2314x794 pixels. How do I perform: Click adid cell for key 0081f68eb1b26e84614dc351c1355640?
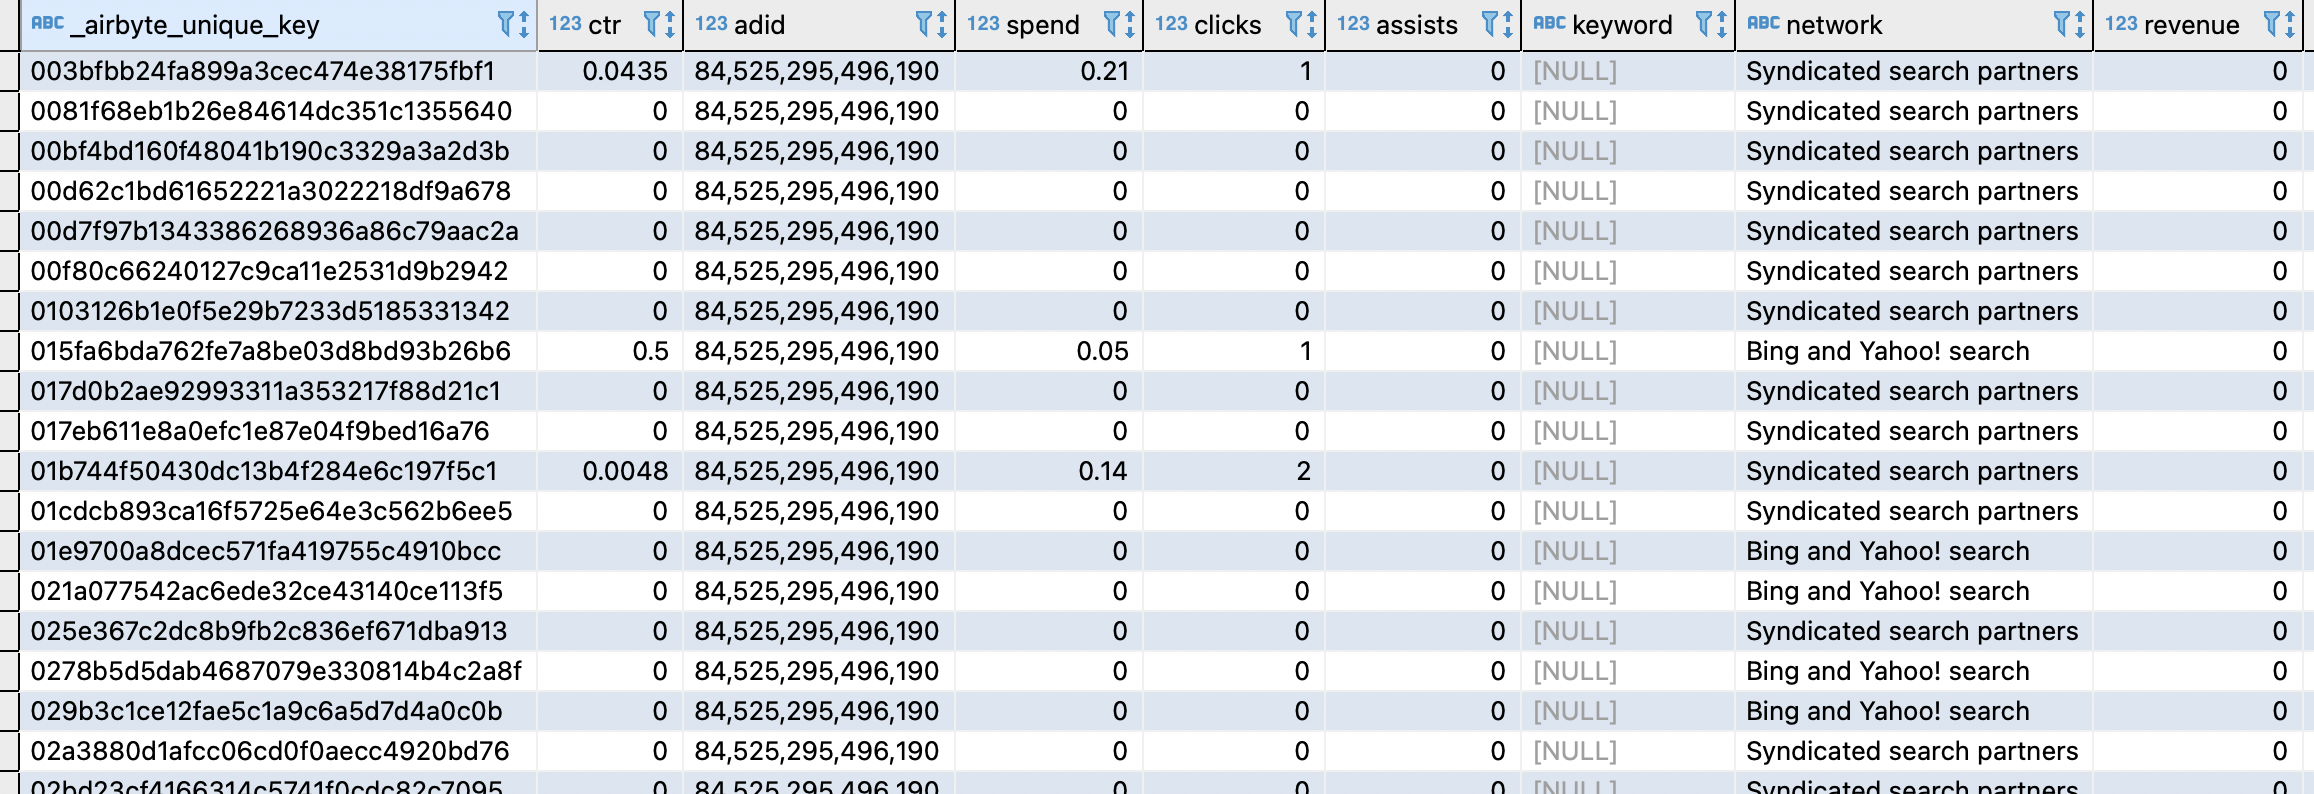click(x=819, y=111)
